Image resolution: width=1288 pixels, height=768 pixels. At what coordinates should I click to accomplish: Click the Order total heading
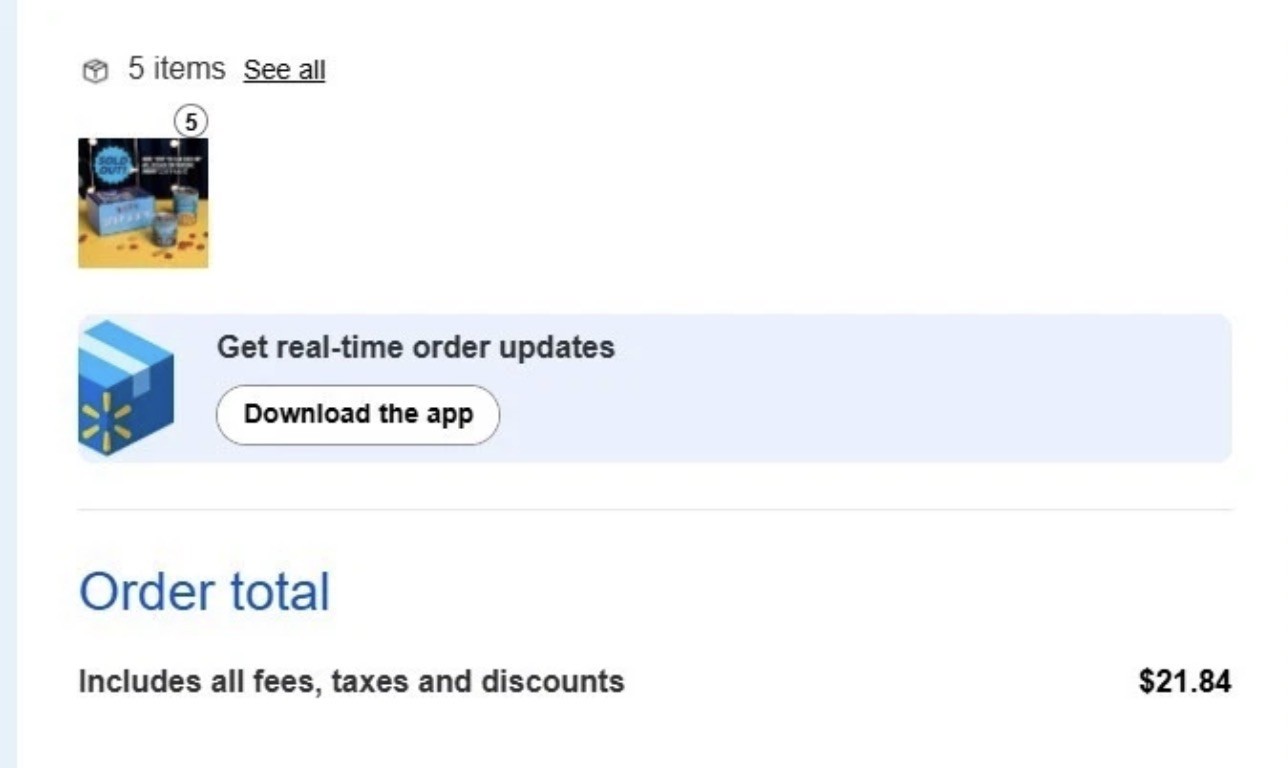coord(204,591)
